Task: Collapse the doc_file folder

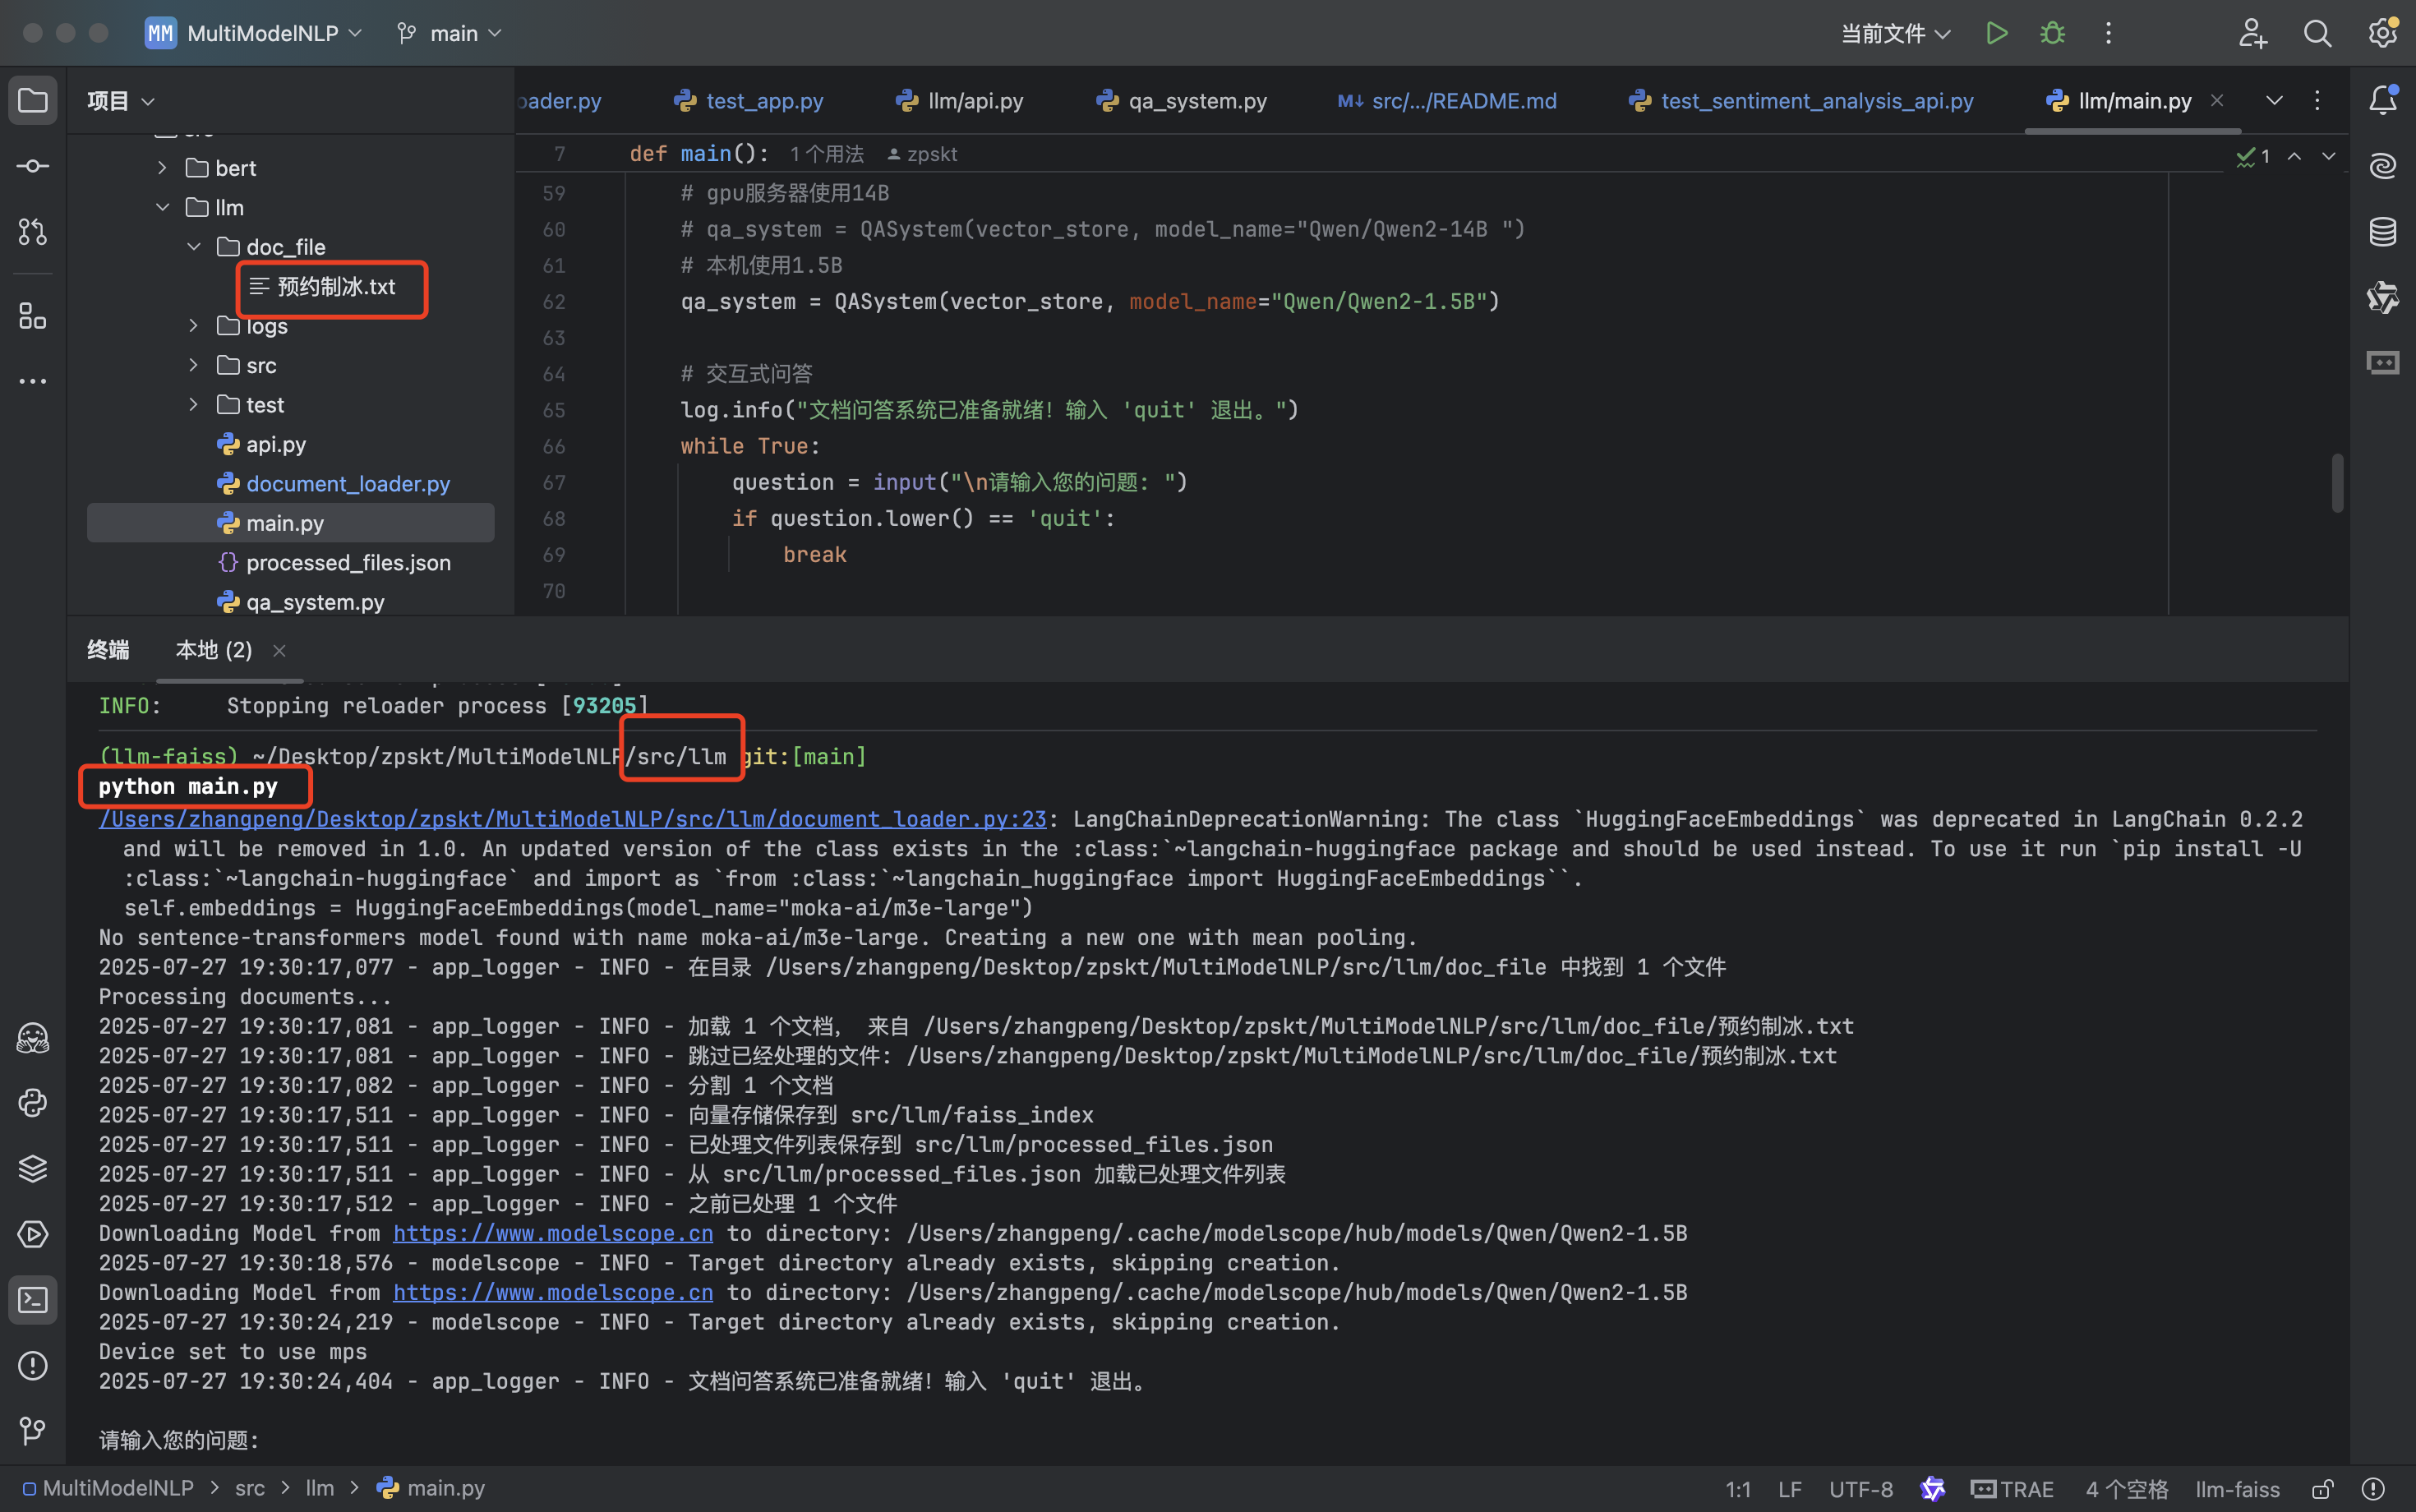Action: [194, 247]
